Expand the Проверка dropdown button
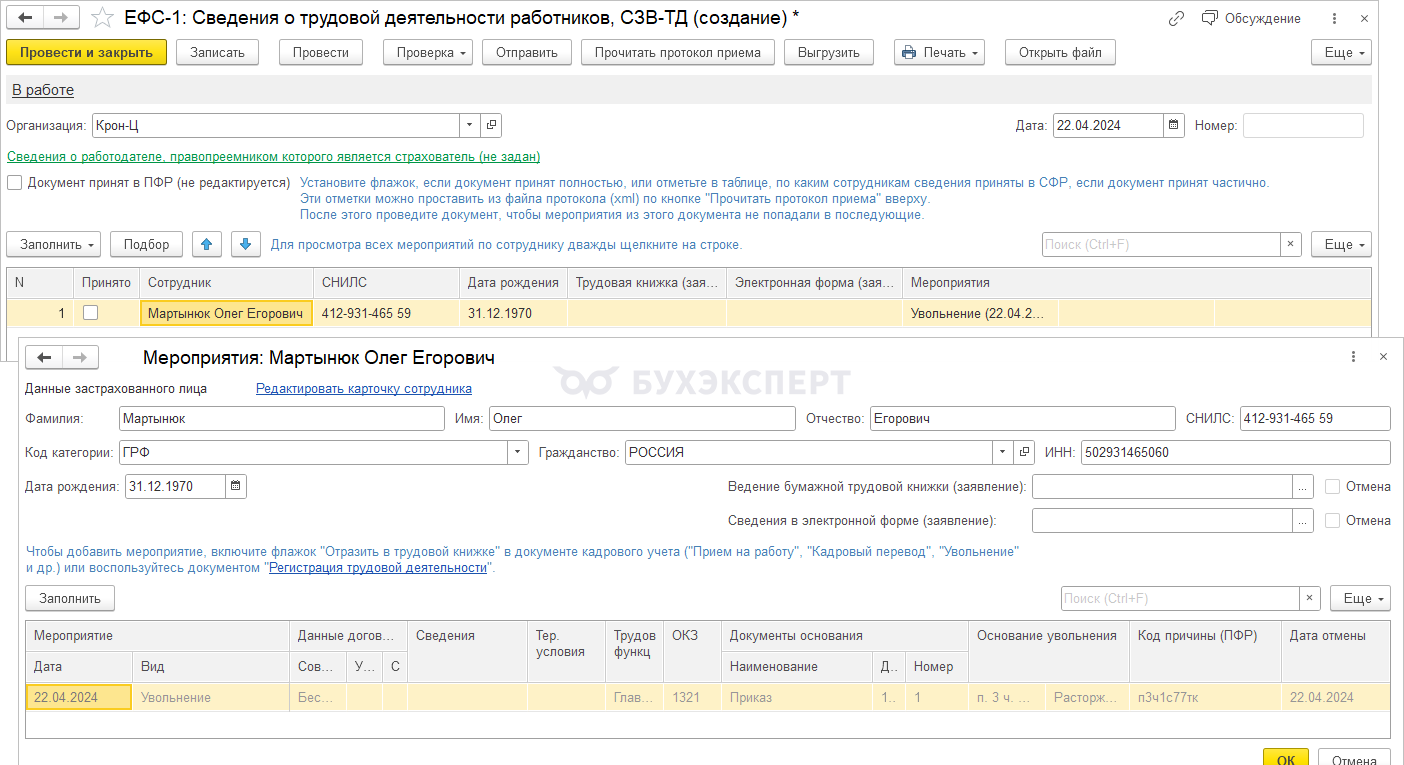 tap(427, 53)
